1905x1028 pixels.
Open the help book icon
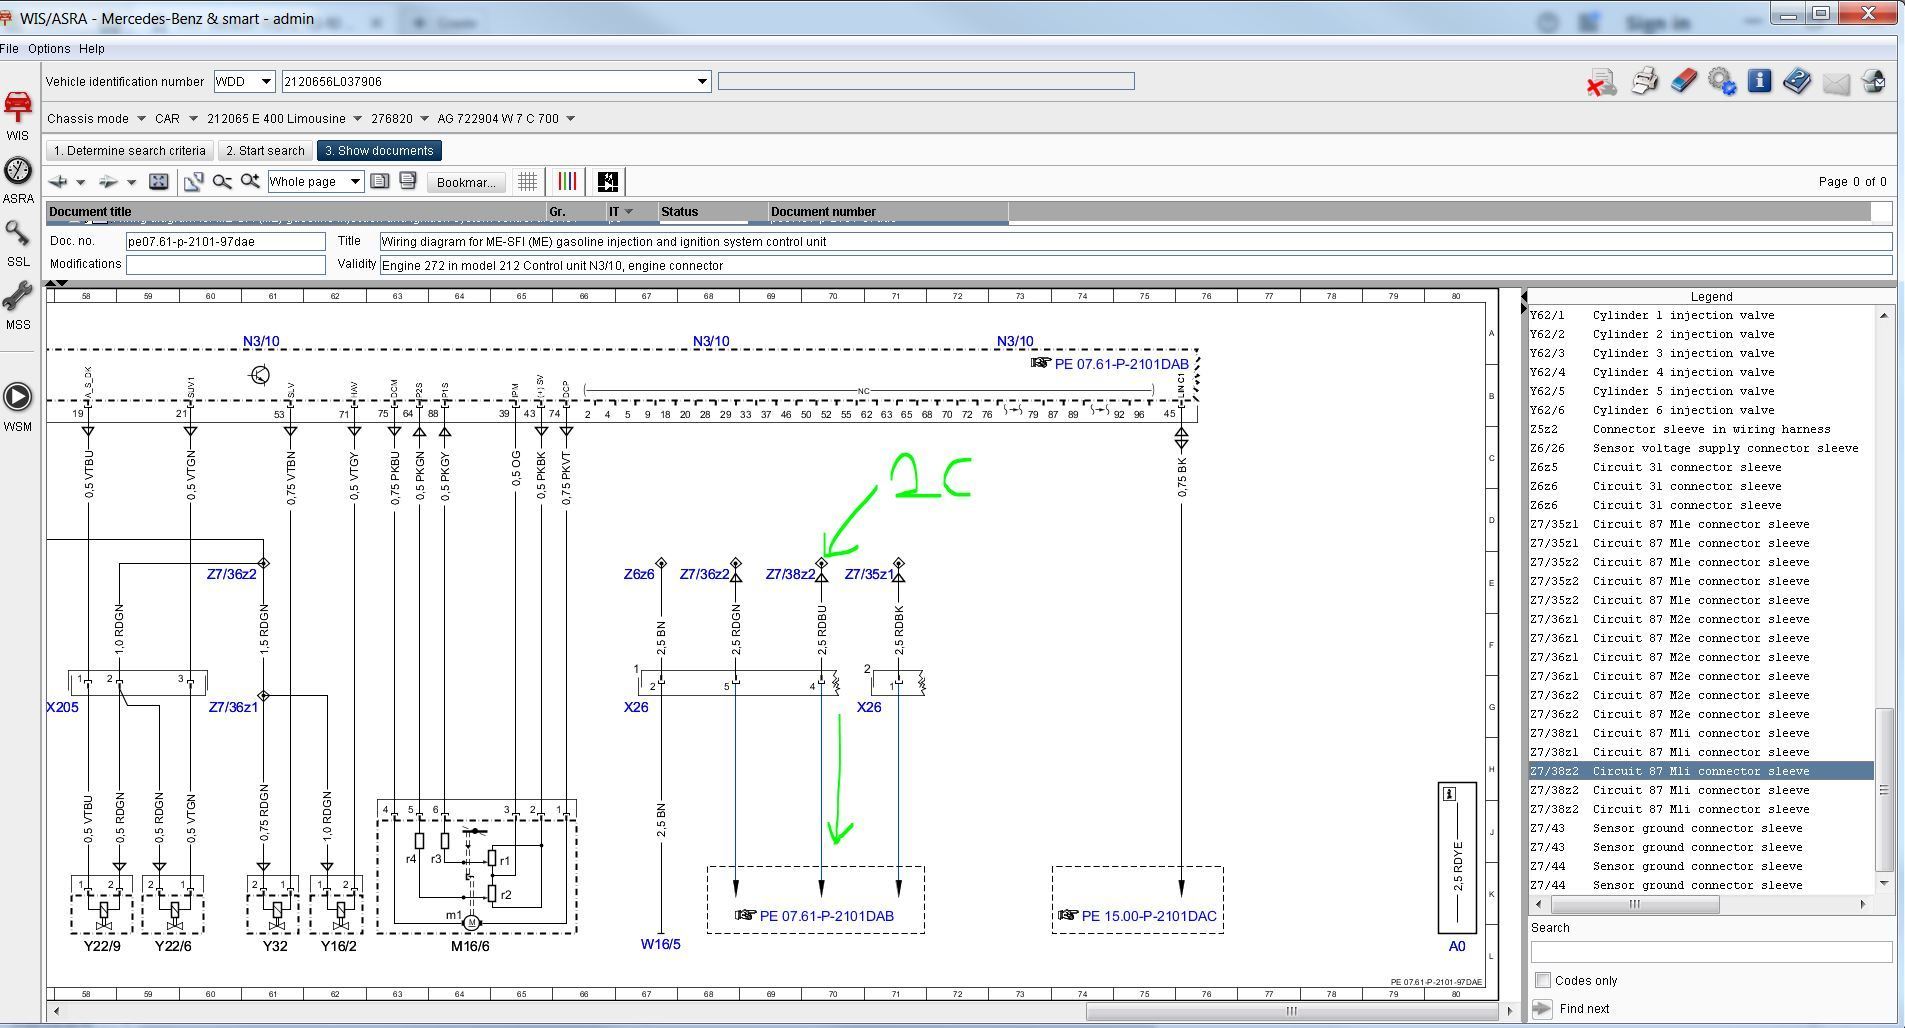pyautogui.click(x=1797, y=82)
